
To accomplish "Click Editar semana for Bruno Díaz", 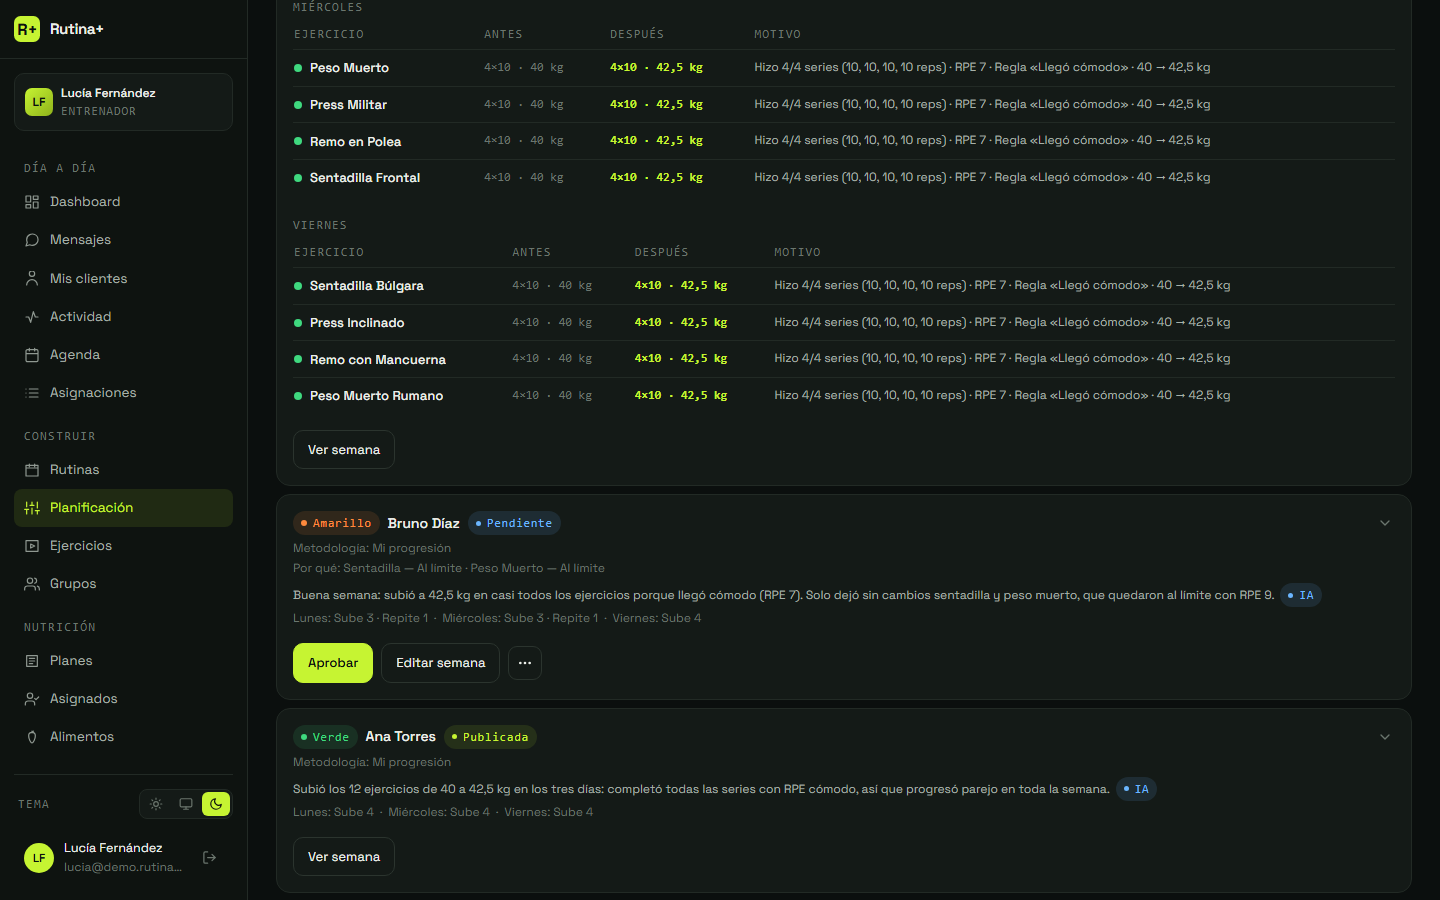I will 440,663.
